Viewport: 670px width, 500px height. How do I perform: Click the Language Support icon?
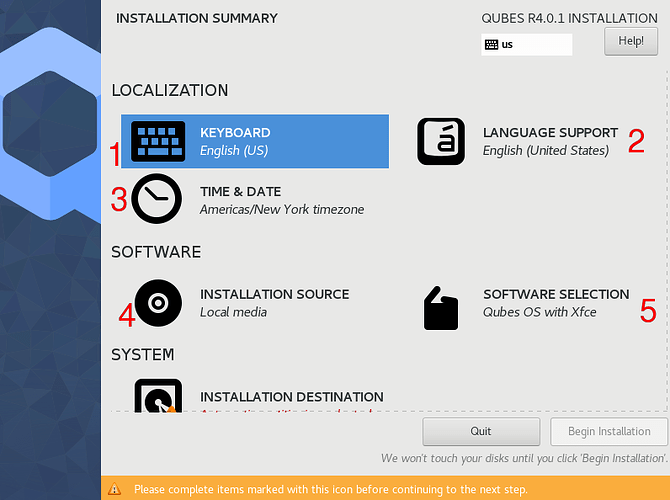(x=441, y=141)
